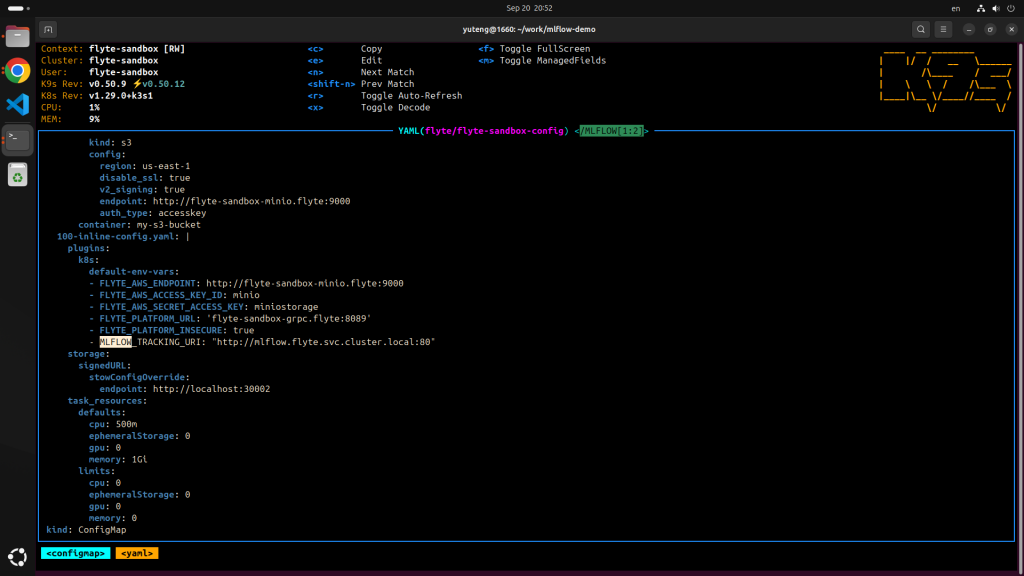Click the 'task_resources:' line
This screenshot has width=1024, height=576.
[107, 401]
